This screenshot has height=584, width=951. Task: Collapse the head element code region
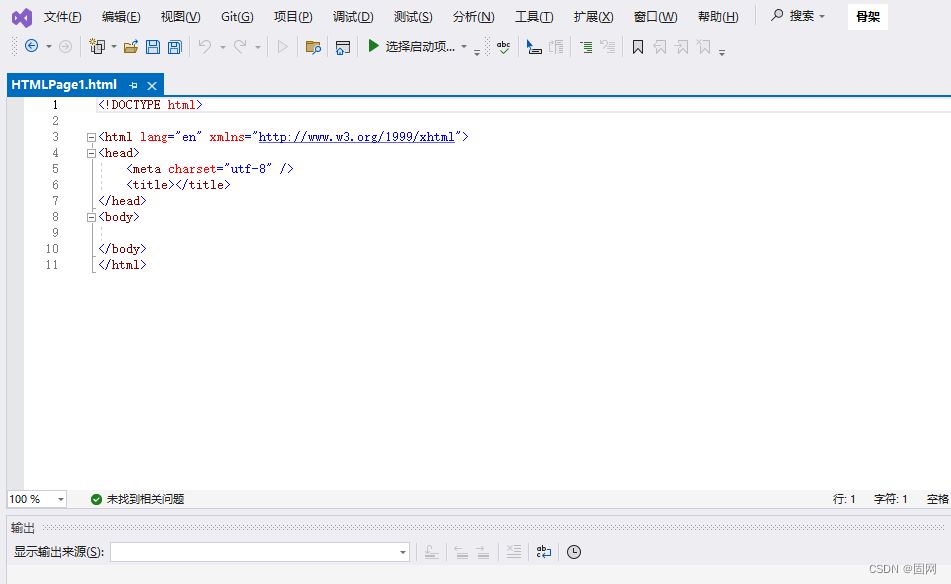click(x=90, y=152)
